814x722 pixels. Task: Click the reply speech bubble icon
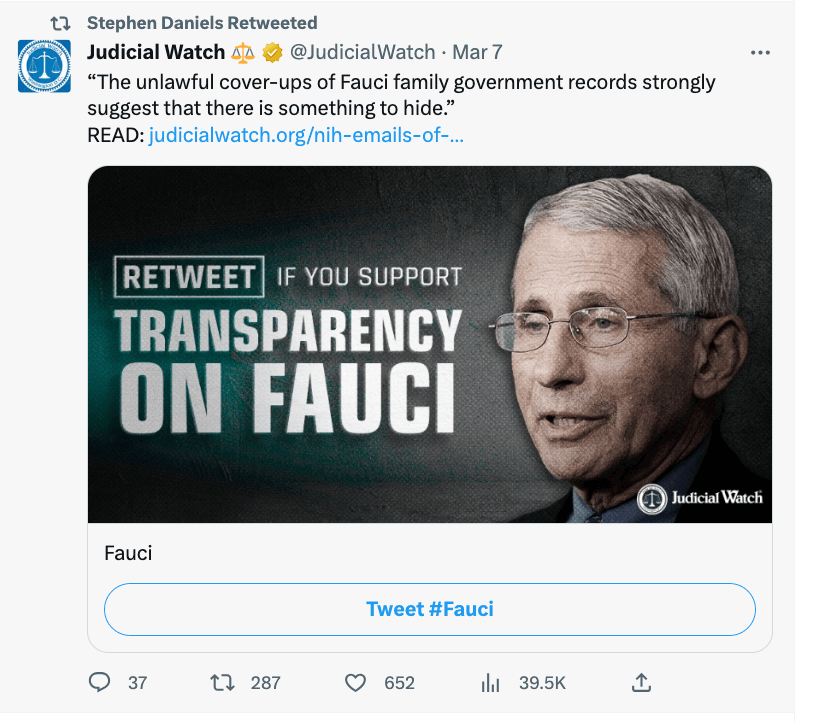[100, 682]
